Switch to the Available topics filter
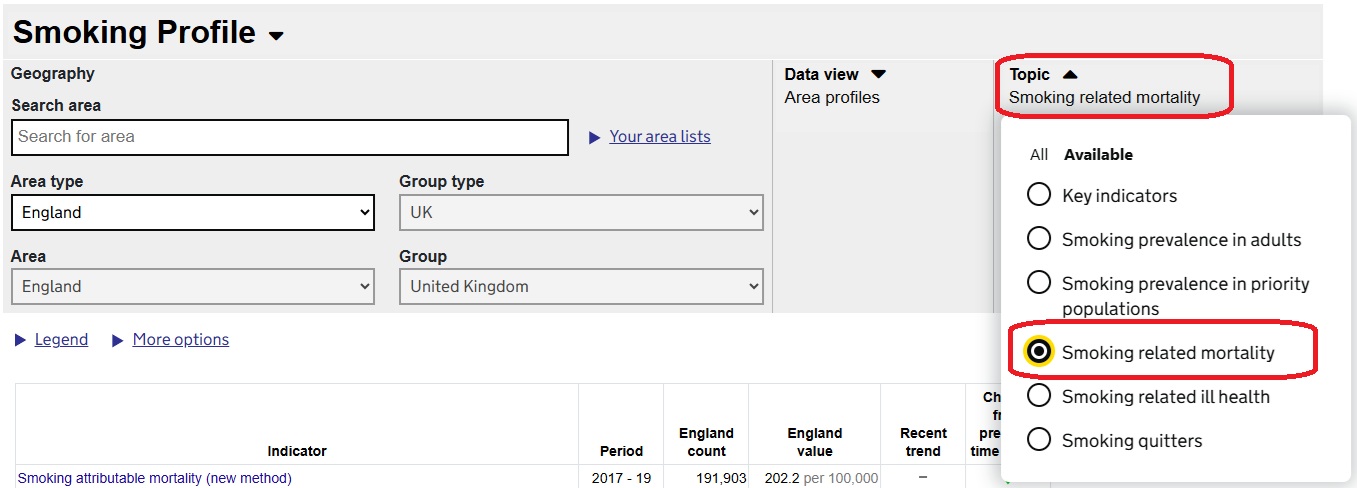The image size is (1357, 488). [x=1098, y=155]
